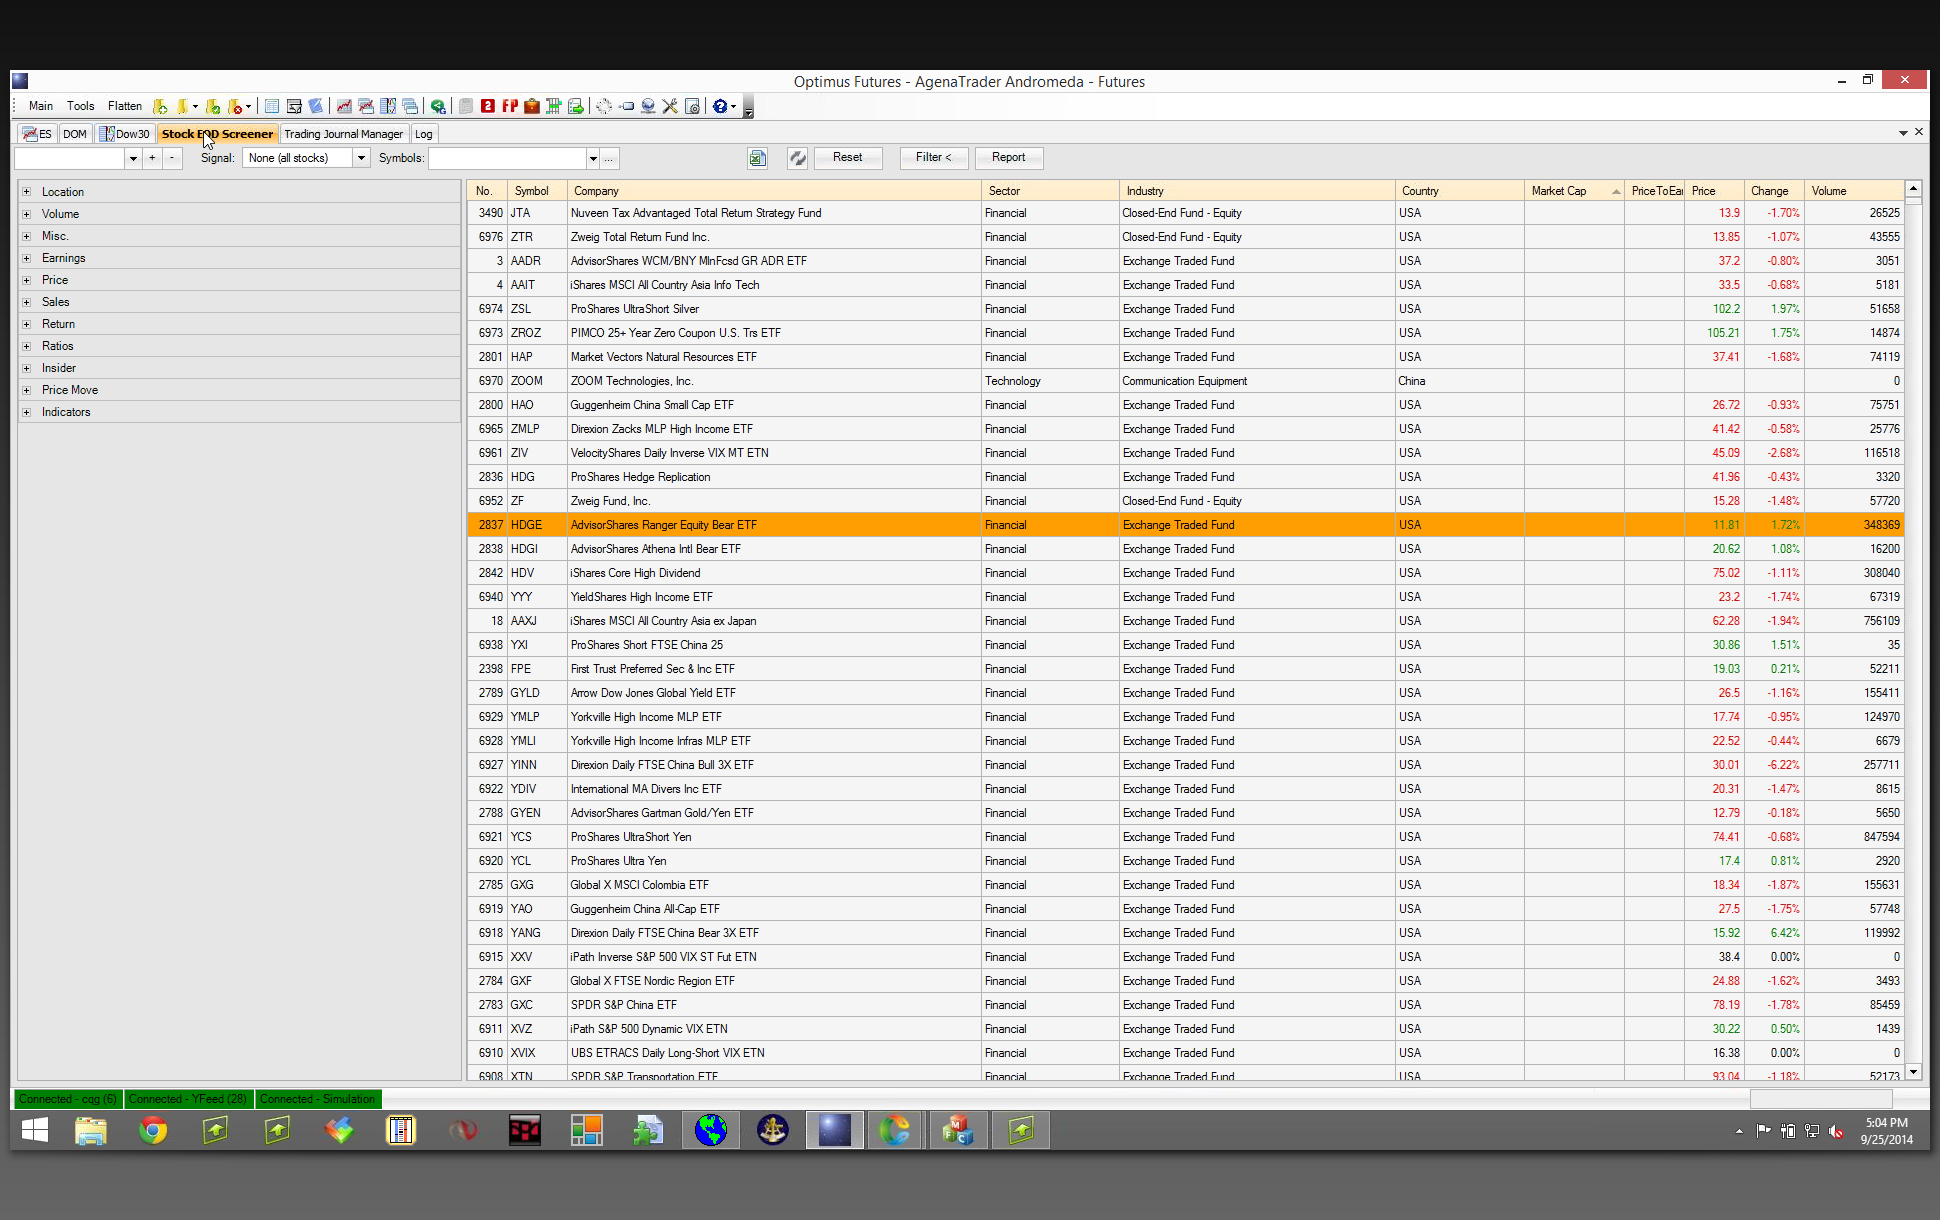Screen dimensions: 1940x1220
Task: Click the form window toolbar icon
Action: point(294,106)
